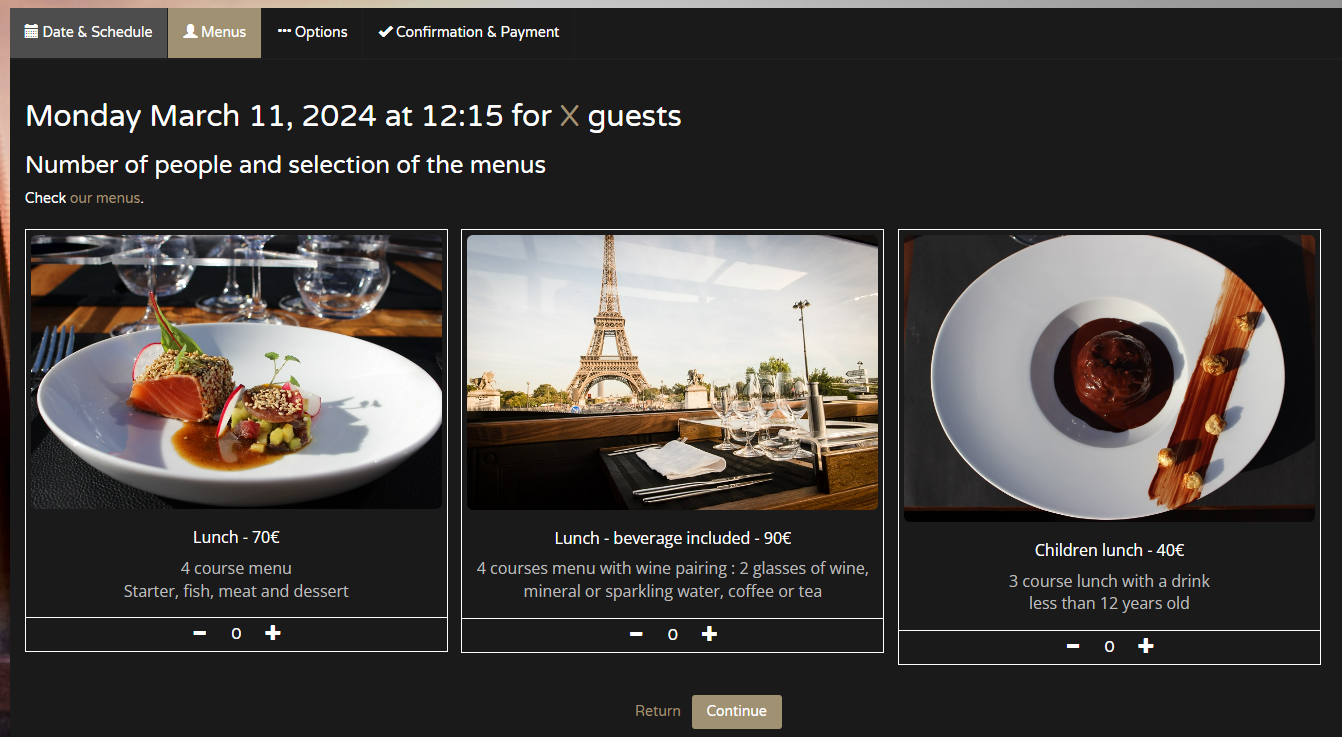This screenshot has height=737, width=1342.
Task: Click the chocolate dessert plate photo
Action: [1109, 378]
